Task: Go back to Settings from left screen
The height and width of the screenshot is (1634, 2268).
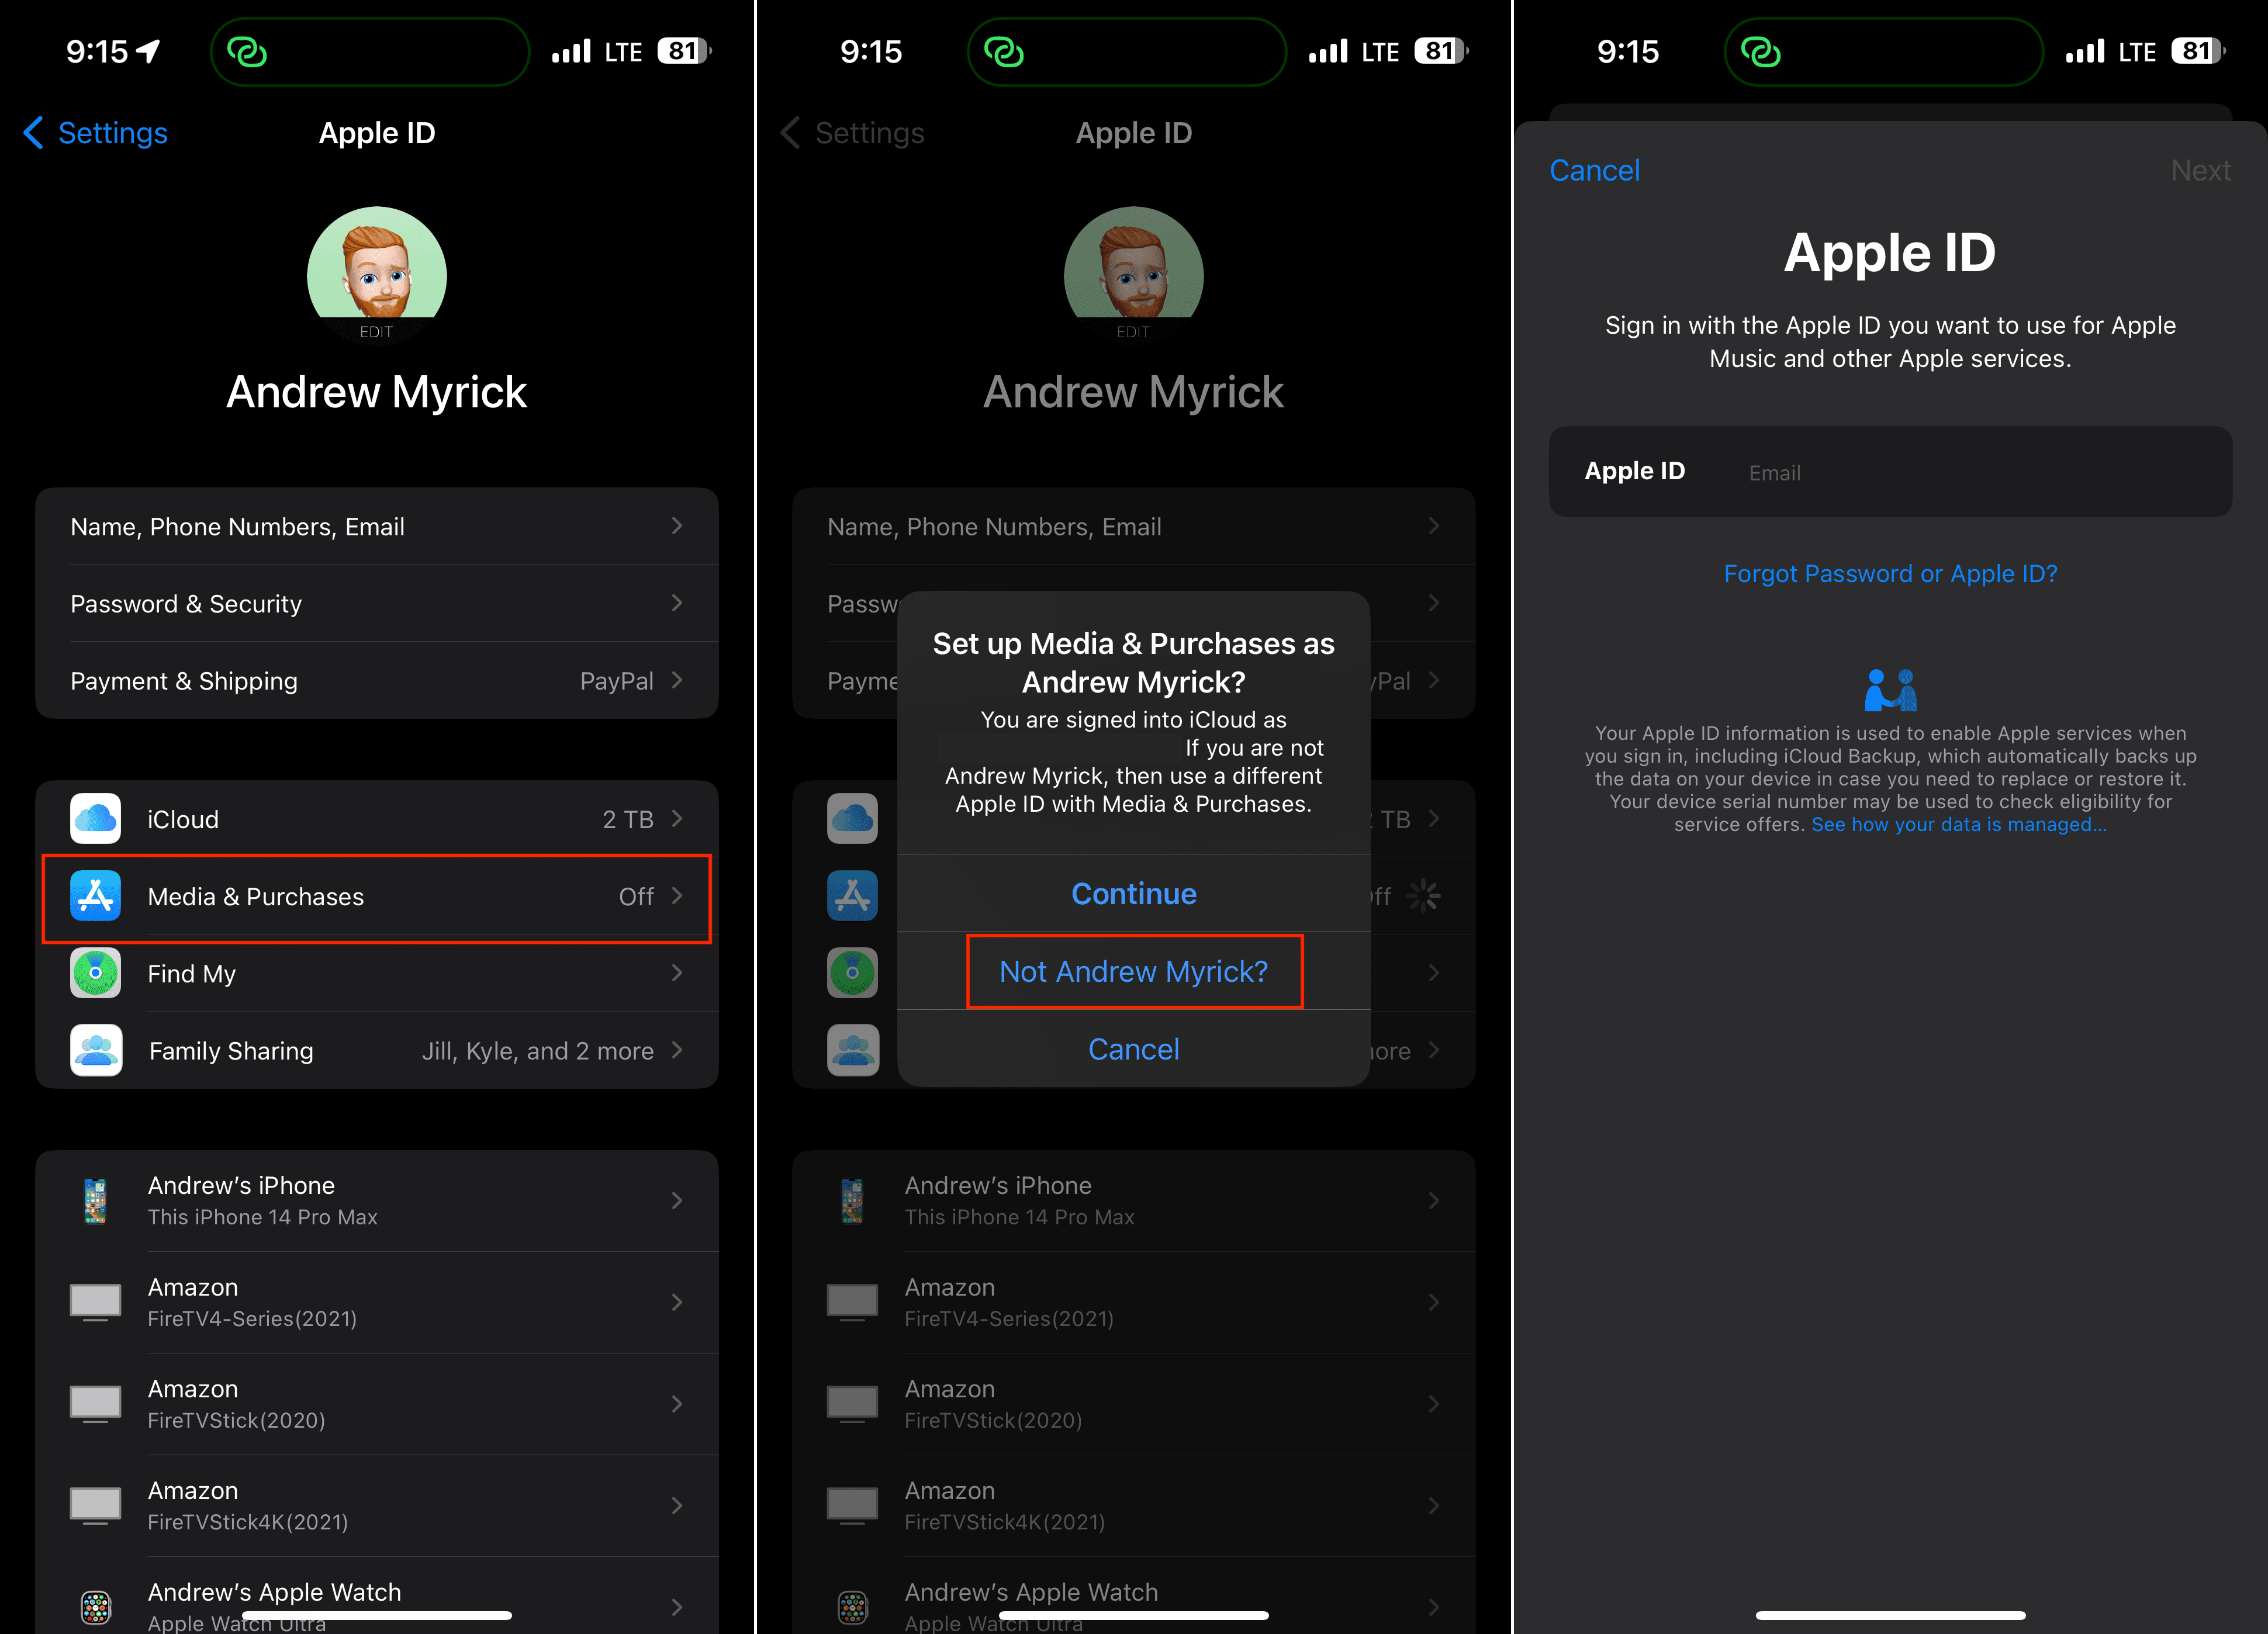Action: click(96, 132)
